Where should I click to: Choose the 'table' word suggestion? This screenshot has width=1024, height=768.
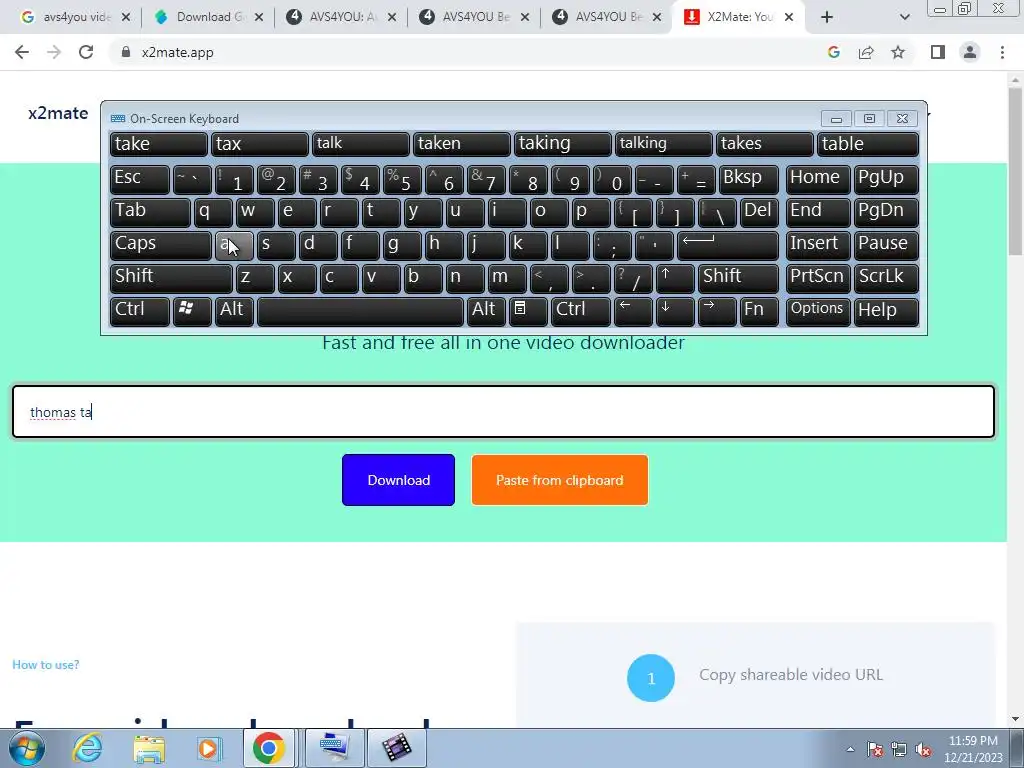(868, 144)
